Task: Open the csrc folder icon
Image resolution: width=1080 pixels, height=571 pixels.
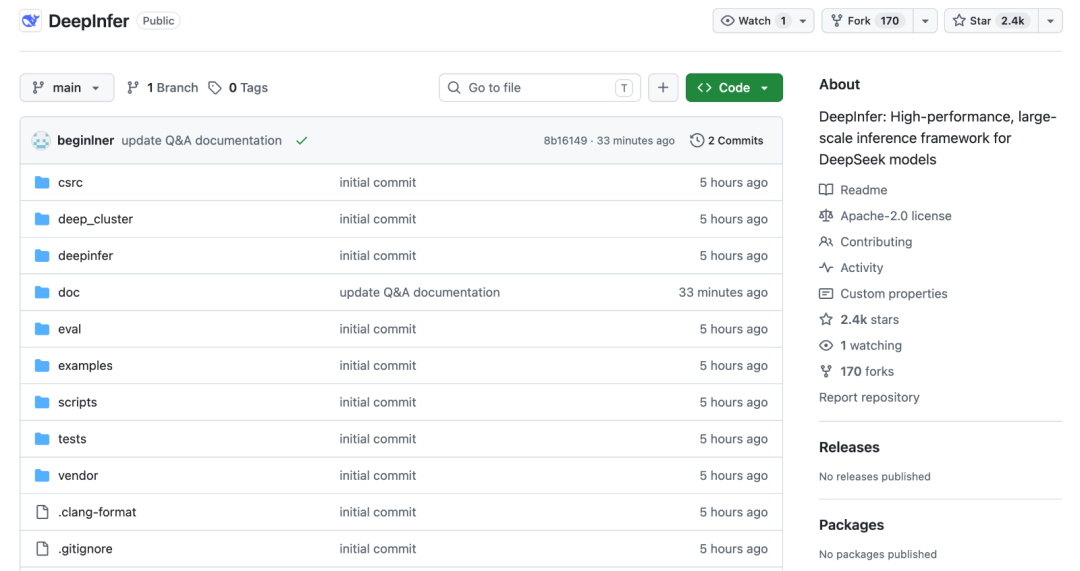Action: pyautogui.click(x=42, y=183)
